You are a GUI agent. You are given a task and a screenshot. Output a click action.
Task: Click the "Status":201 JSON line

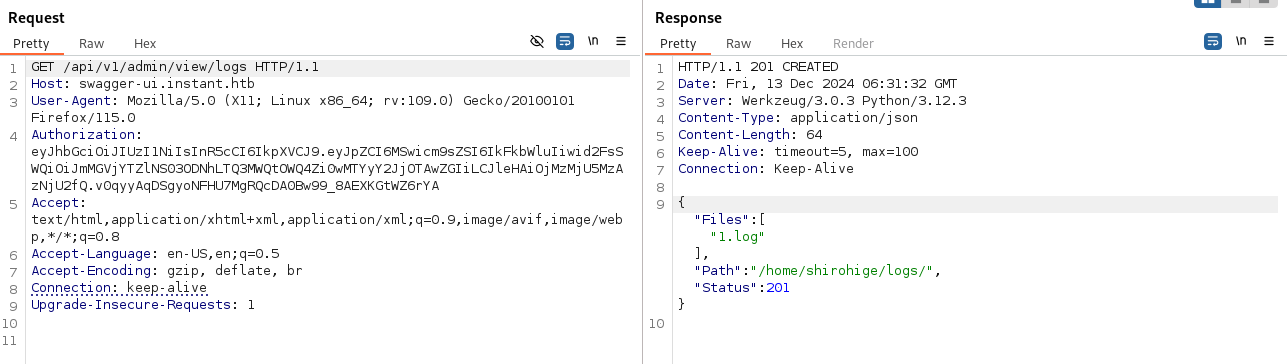742,288
